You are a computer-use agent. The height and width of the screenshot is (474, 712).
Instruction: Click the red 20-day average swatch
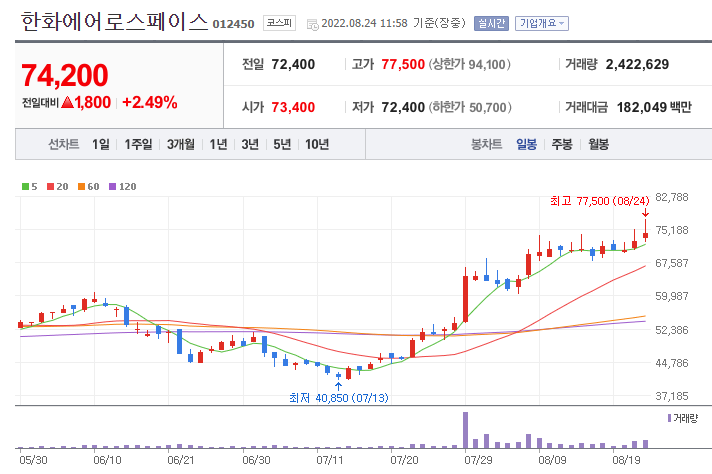[x=50, y=187]
